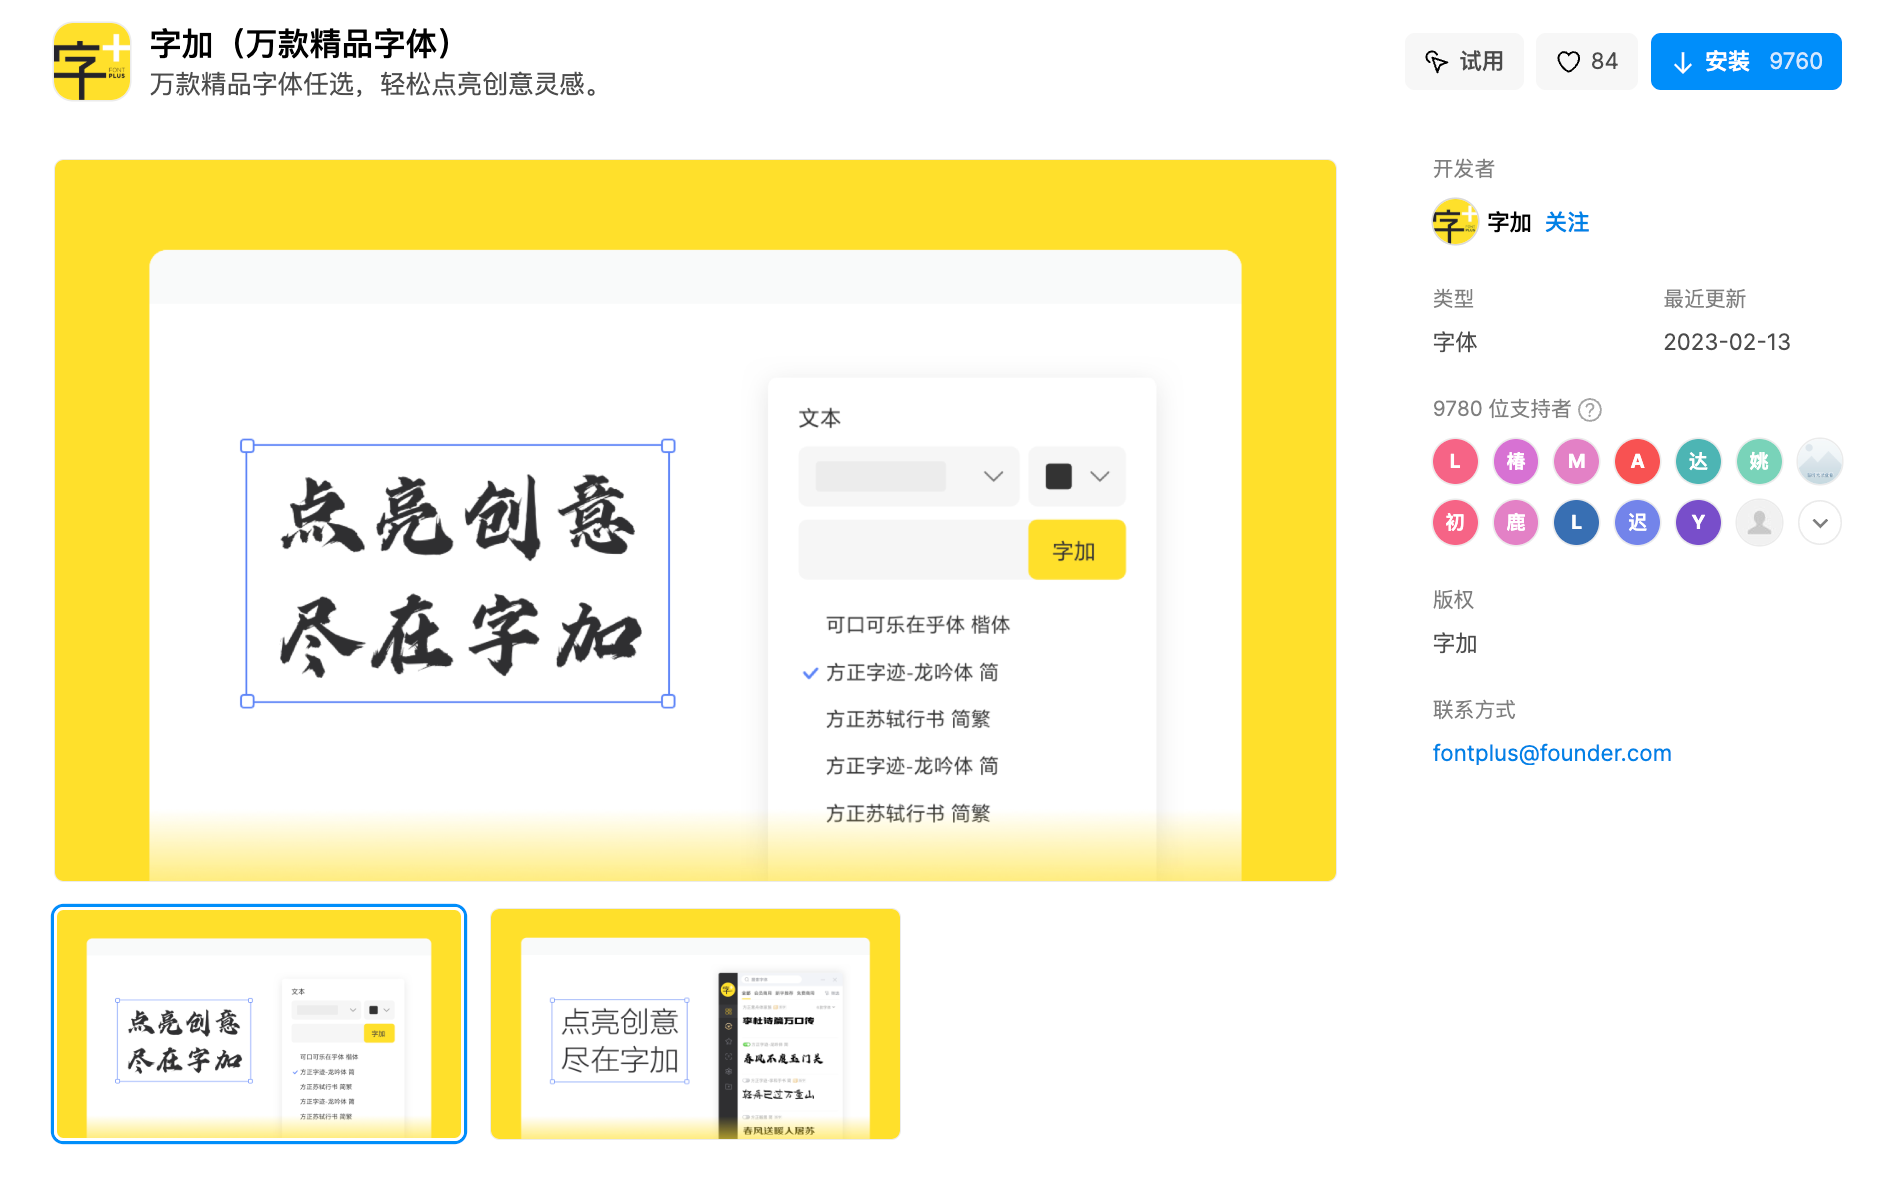The height and width of the screenshot is (1200, 1896).
Task: Open the purple Y supporter avatar
Action: coord(1698,522)
